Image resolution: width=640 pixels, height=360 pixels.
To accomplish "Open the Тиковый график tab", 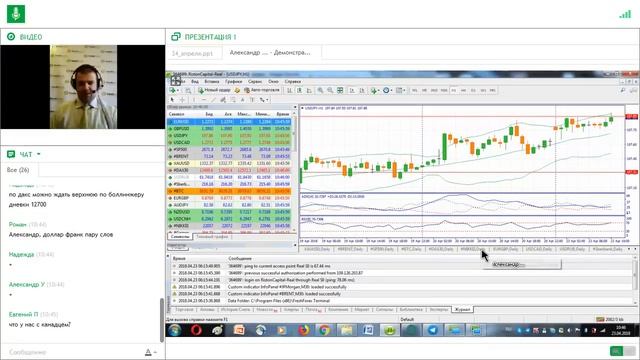I will [213, 237].
